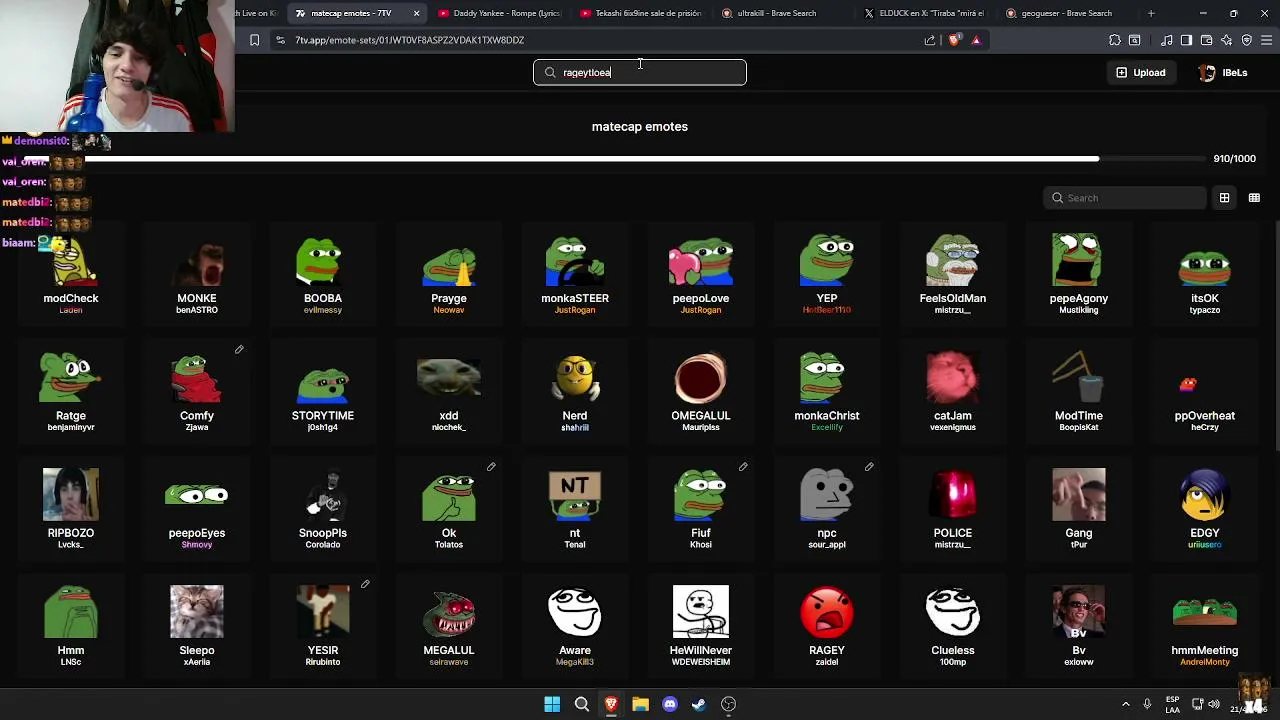Share this page via share icon

pyautogui.click(x=930, y=40)
